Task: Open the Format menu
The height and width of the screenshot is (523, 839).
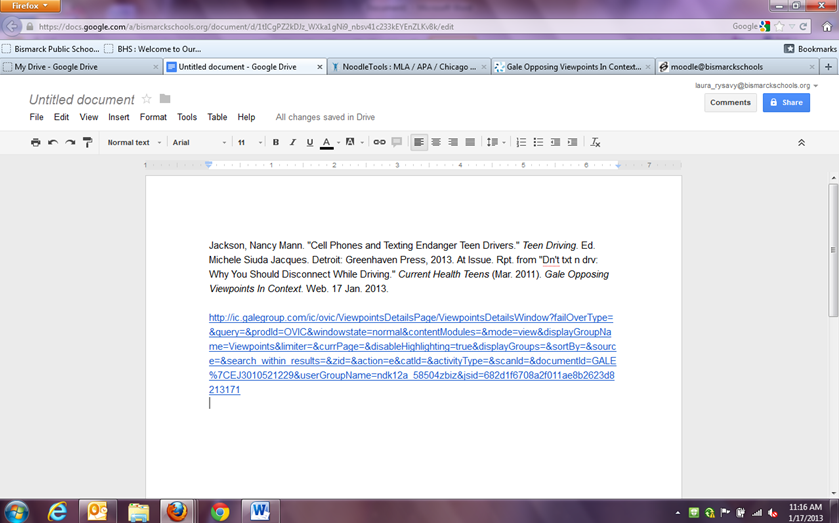Action: tap(153, 117)
